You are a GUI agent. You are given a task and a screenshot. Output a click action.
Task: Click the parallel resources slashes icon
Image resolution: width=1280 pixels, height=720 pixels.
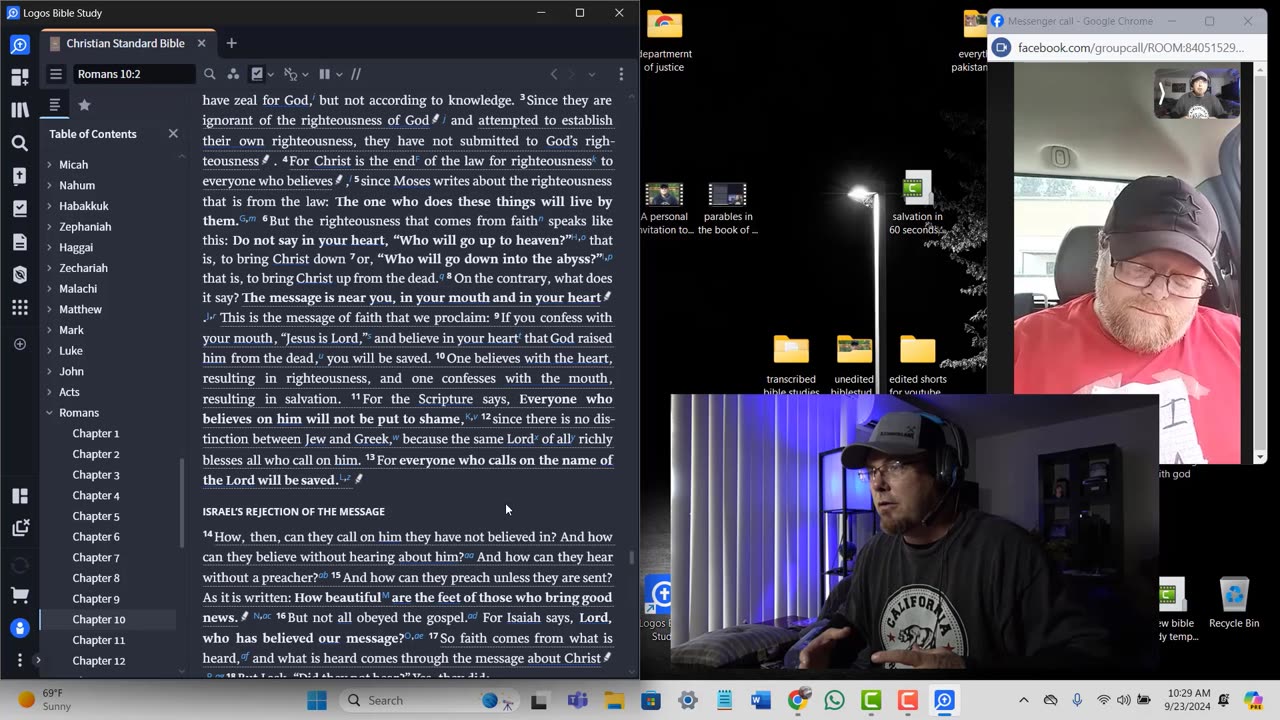[355, 74]
